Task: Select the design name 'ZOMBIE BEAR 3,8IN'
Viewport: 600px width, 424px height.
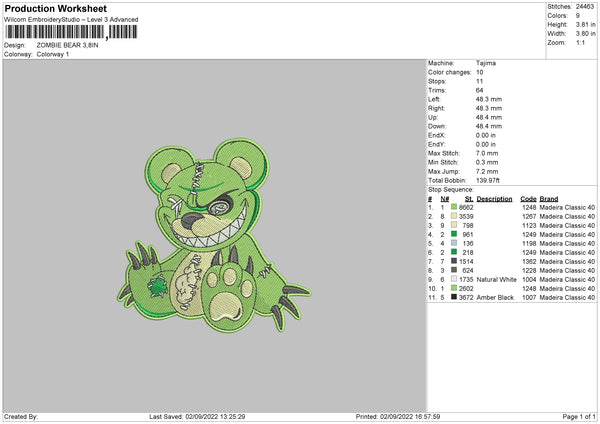Action: (67, 45)
